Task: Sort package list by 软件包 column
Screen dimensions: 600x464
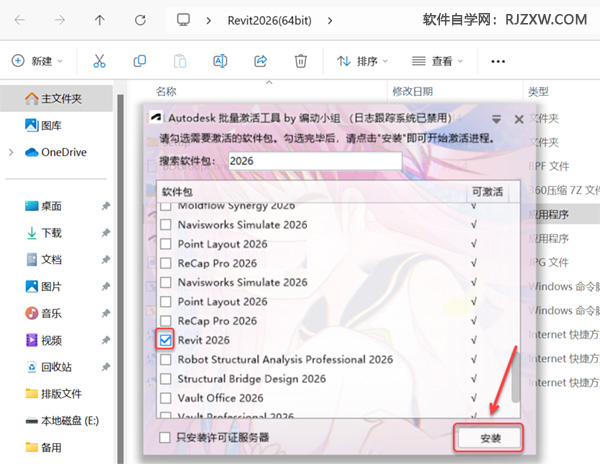Action: [311, 192]
